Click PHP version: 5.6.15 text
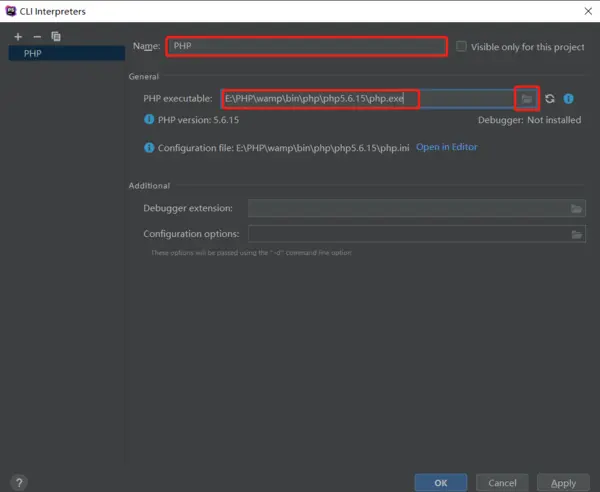 [x=198, y=120]
